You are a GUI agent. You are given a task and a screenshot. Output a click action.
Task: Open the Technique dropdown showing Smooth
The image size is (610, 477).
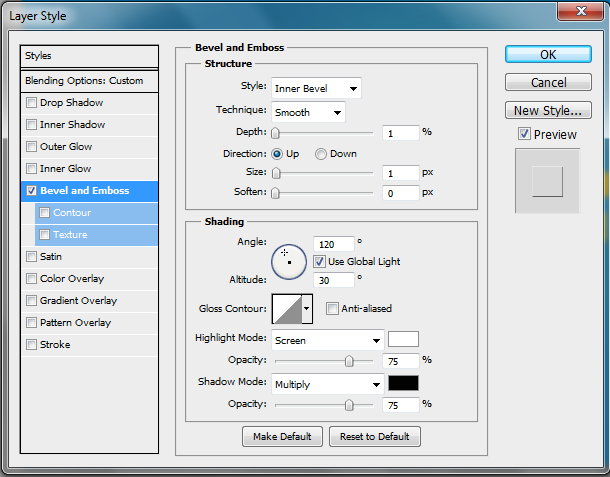(307, 112)
